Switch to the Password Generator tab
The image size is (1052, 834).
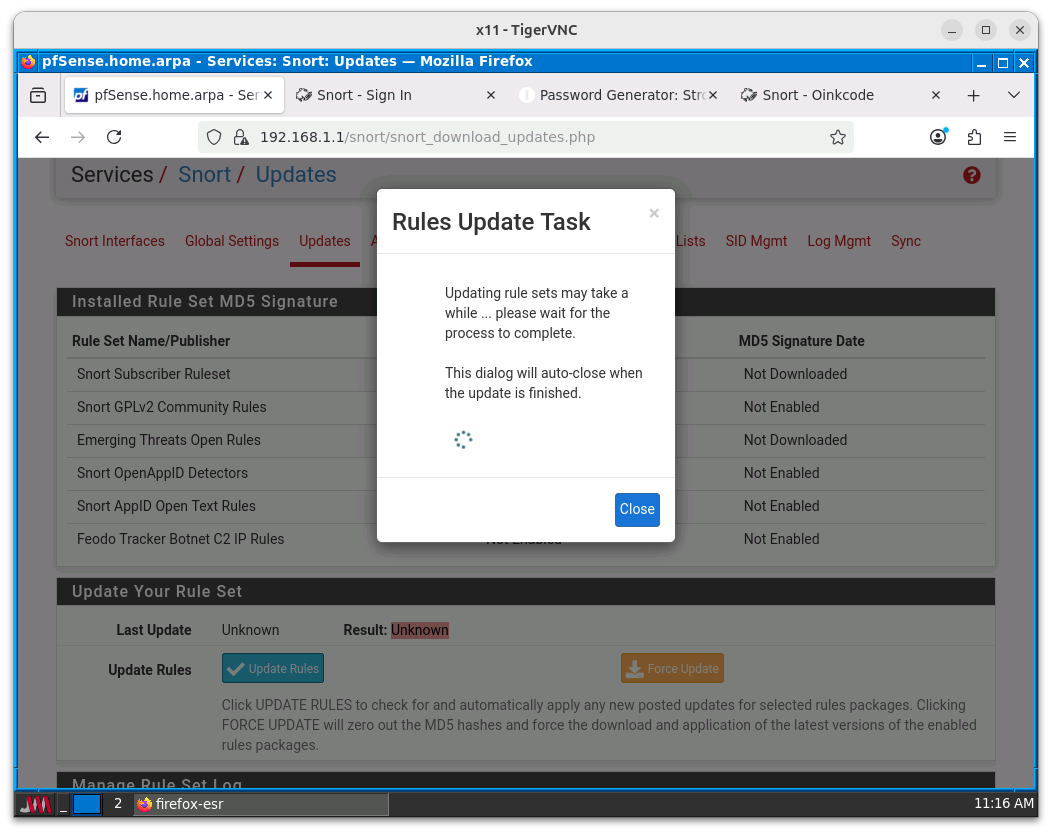point(620,95)
